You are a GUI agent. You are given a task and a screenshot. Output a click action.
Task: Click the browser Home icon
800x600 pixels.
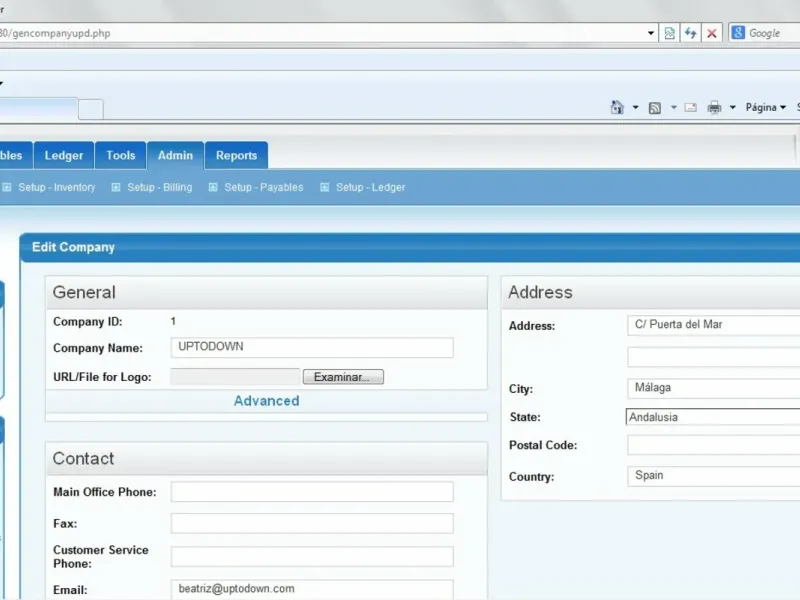[617, 107]
